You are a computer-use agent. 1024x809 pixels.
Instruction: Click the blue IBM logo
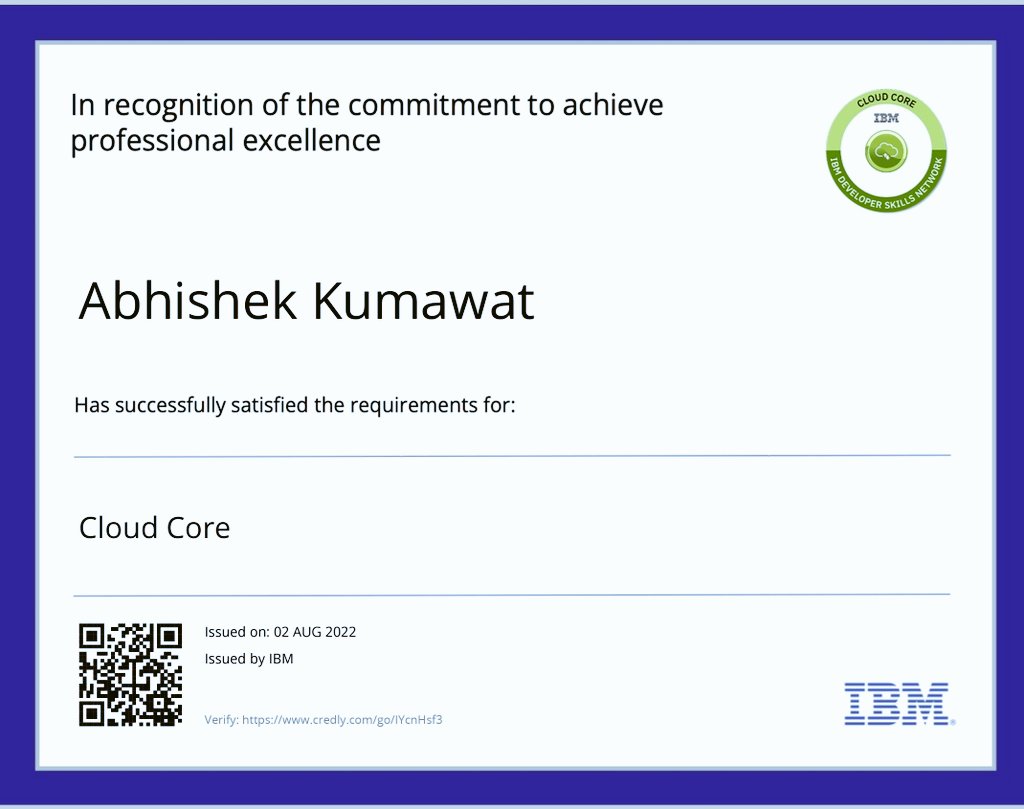[x=899, y=704]
